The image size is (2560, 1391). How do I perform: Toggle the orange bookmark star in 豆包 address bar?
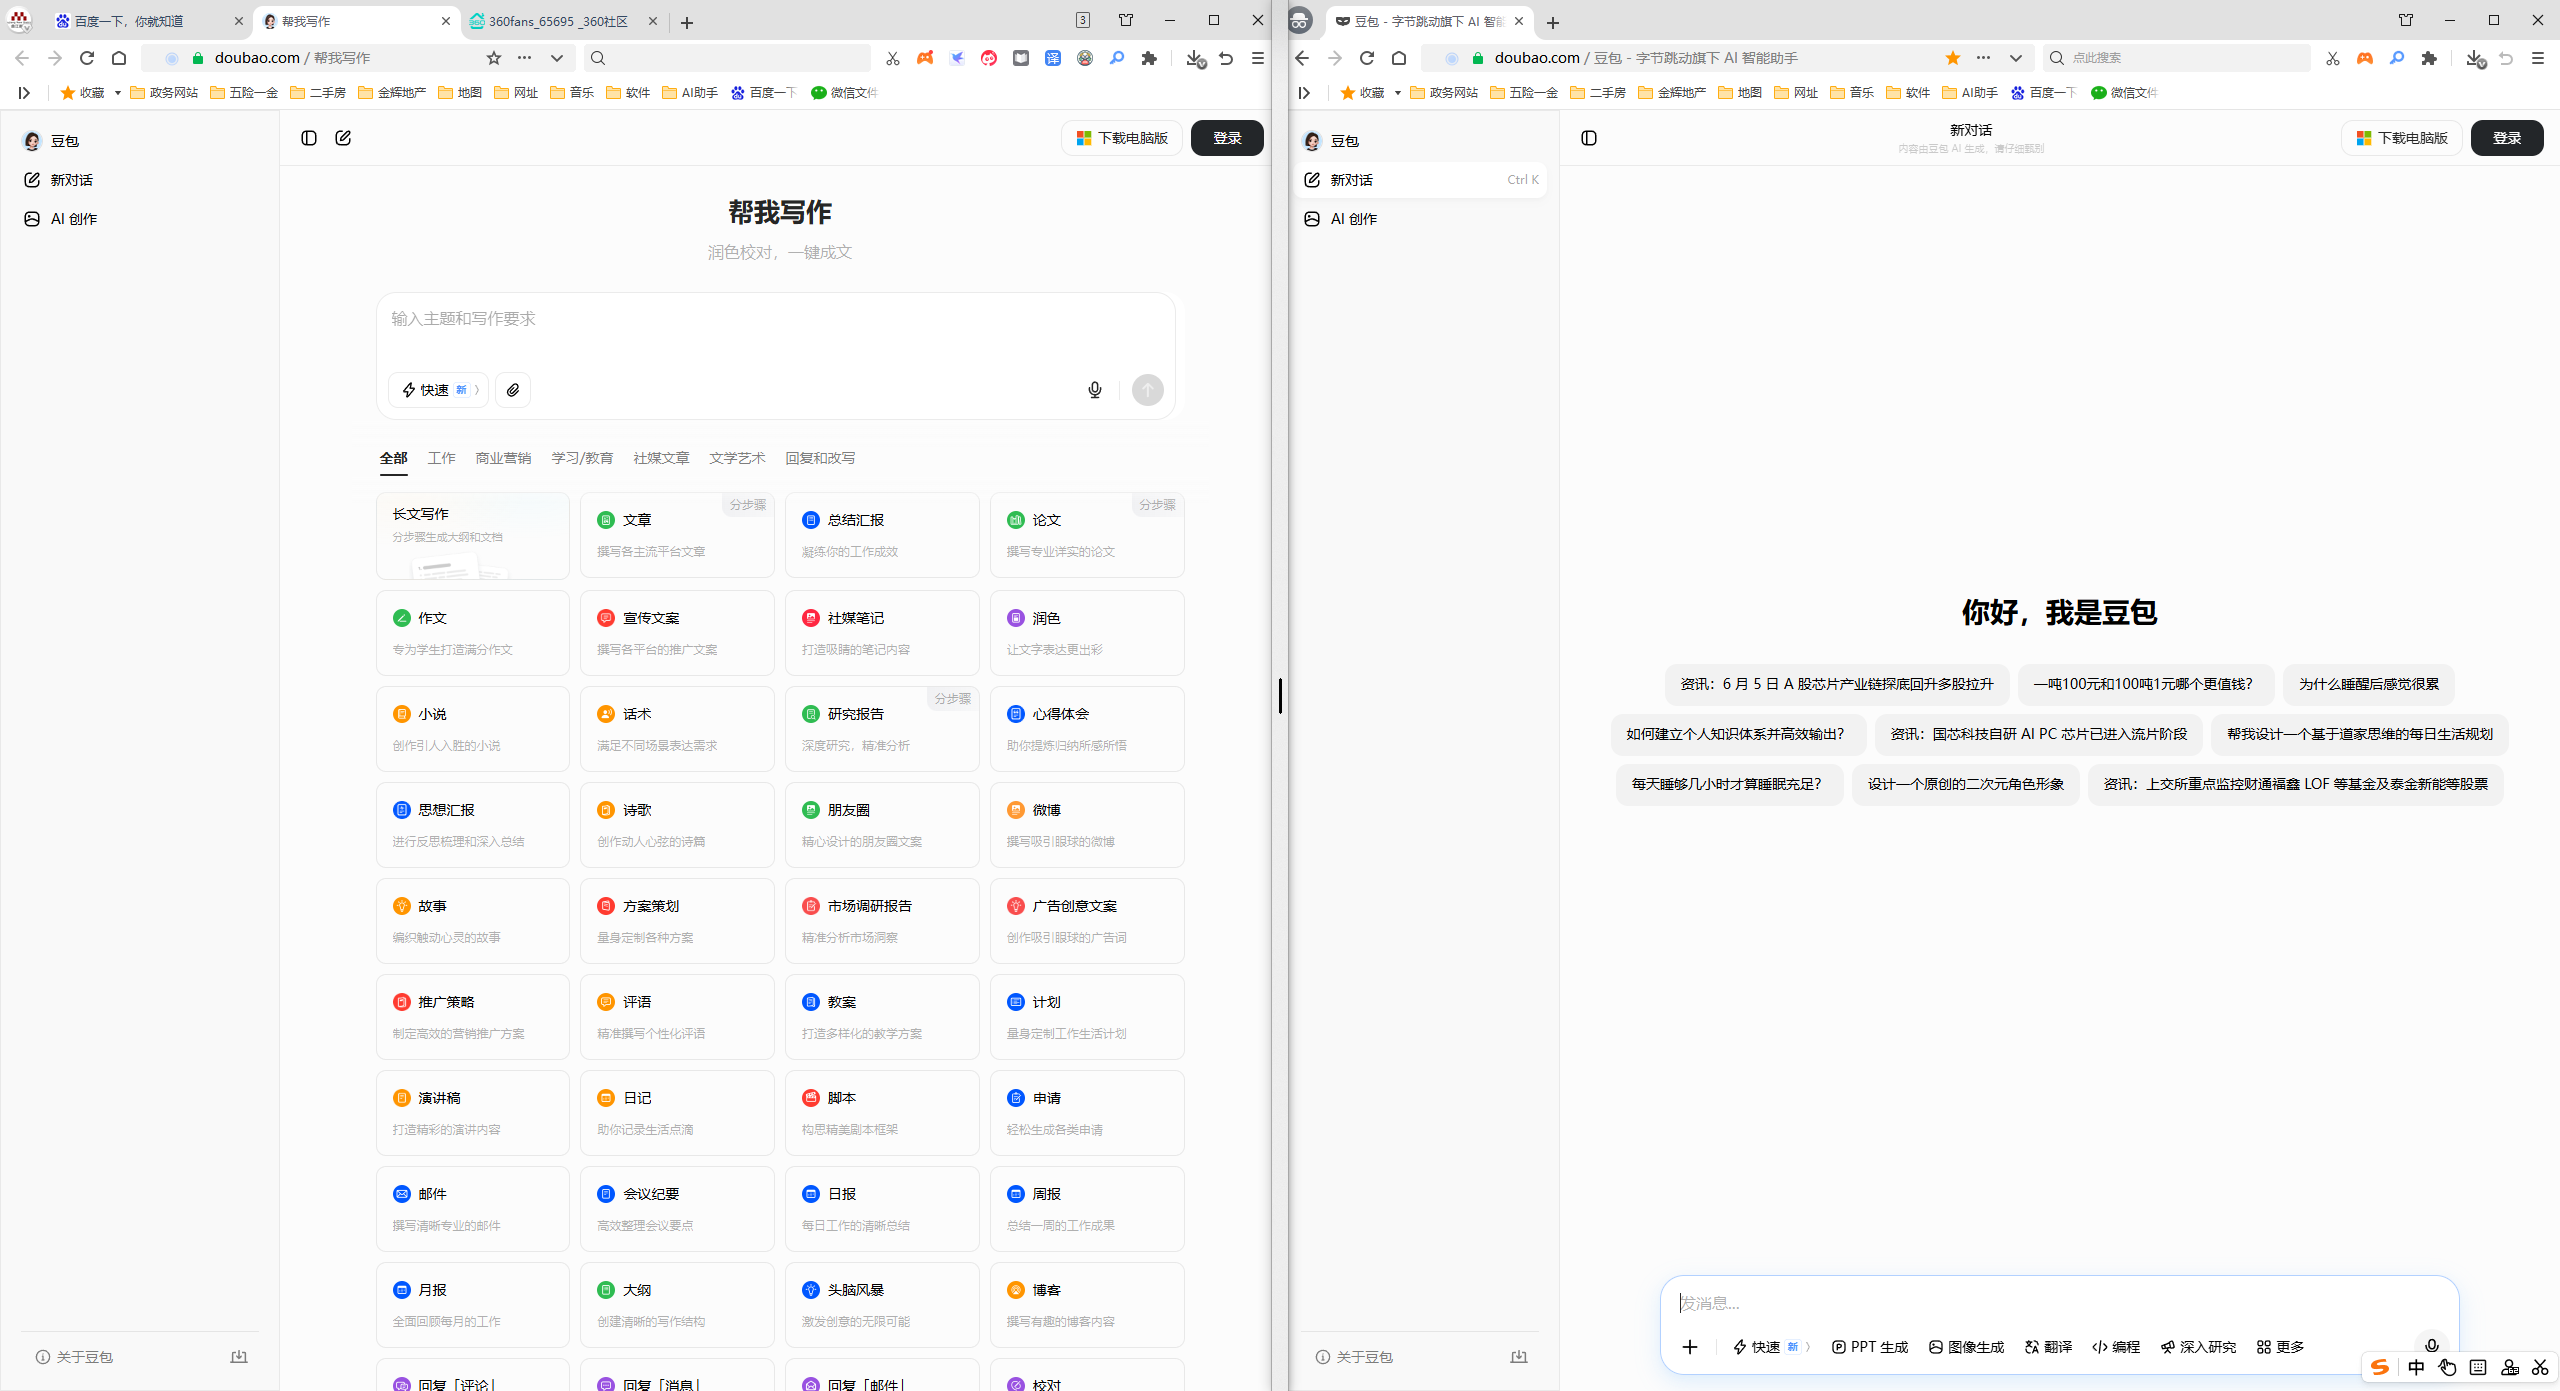[x=1953, y=58]
